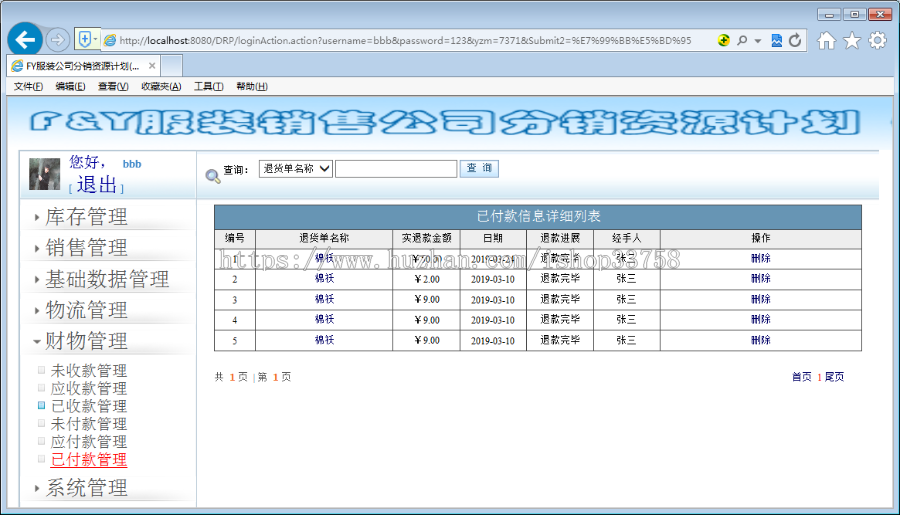Open the 帮助(H) menu
This screenshot has height=515, width=900.
click(251, 86)
